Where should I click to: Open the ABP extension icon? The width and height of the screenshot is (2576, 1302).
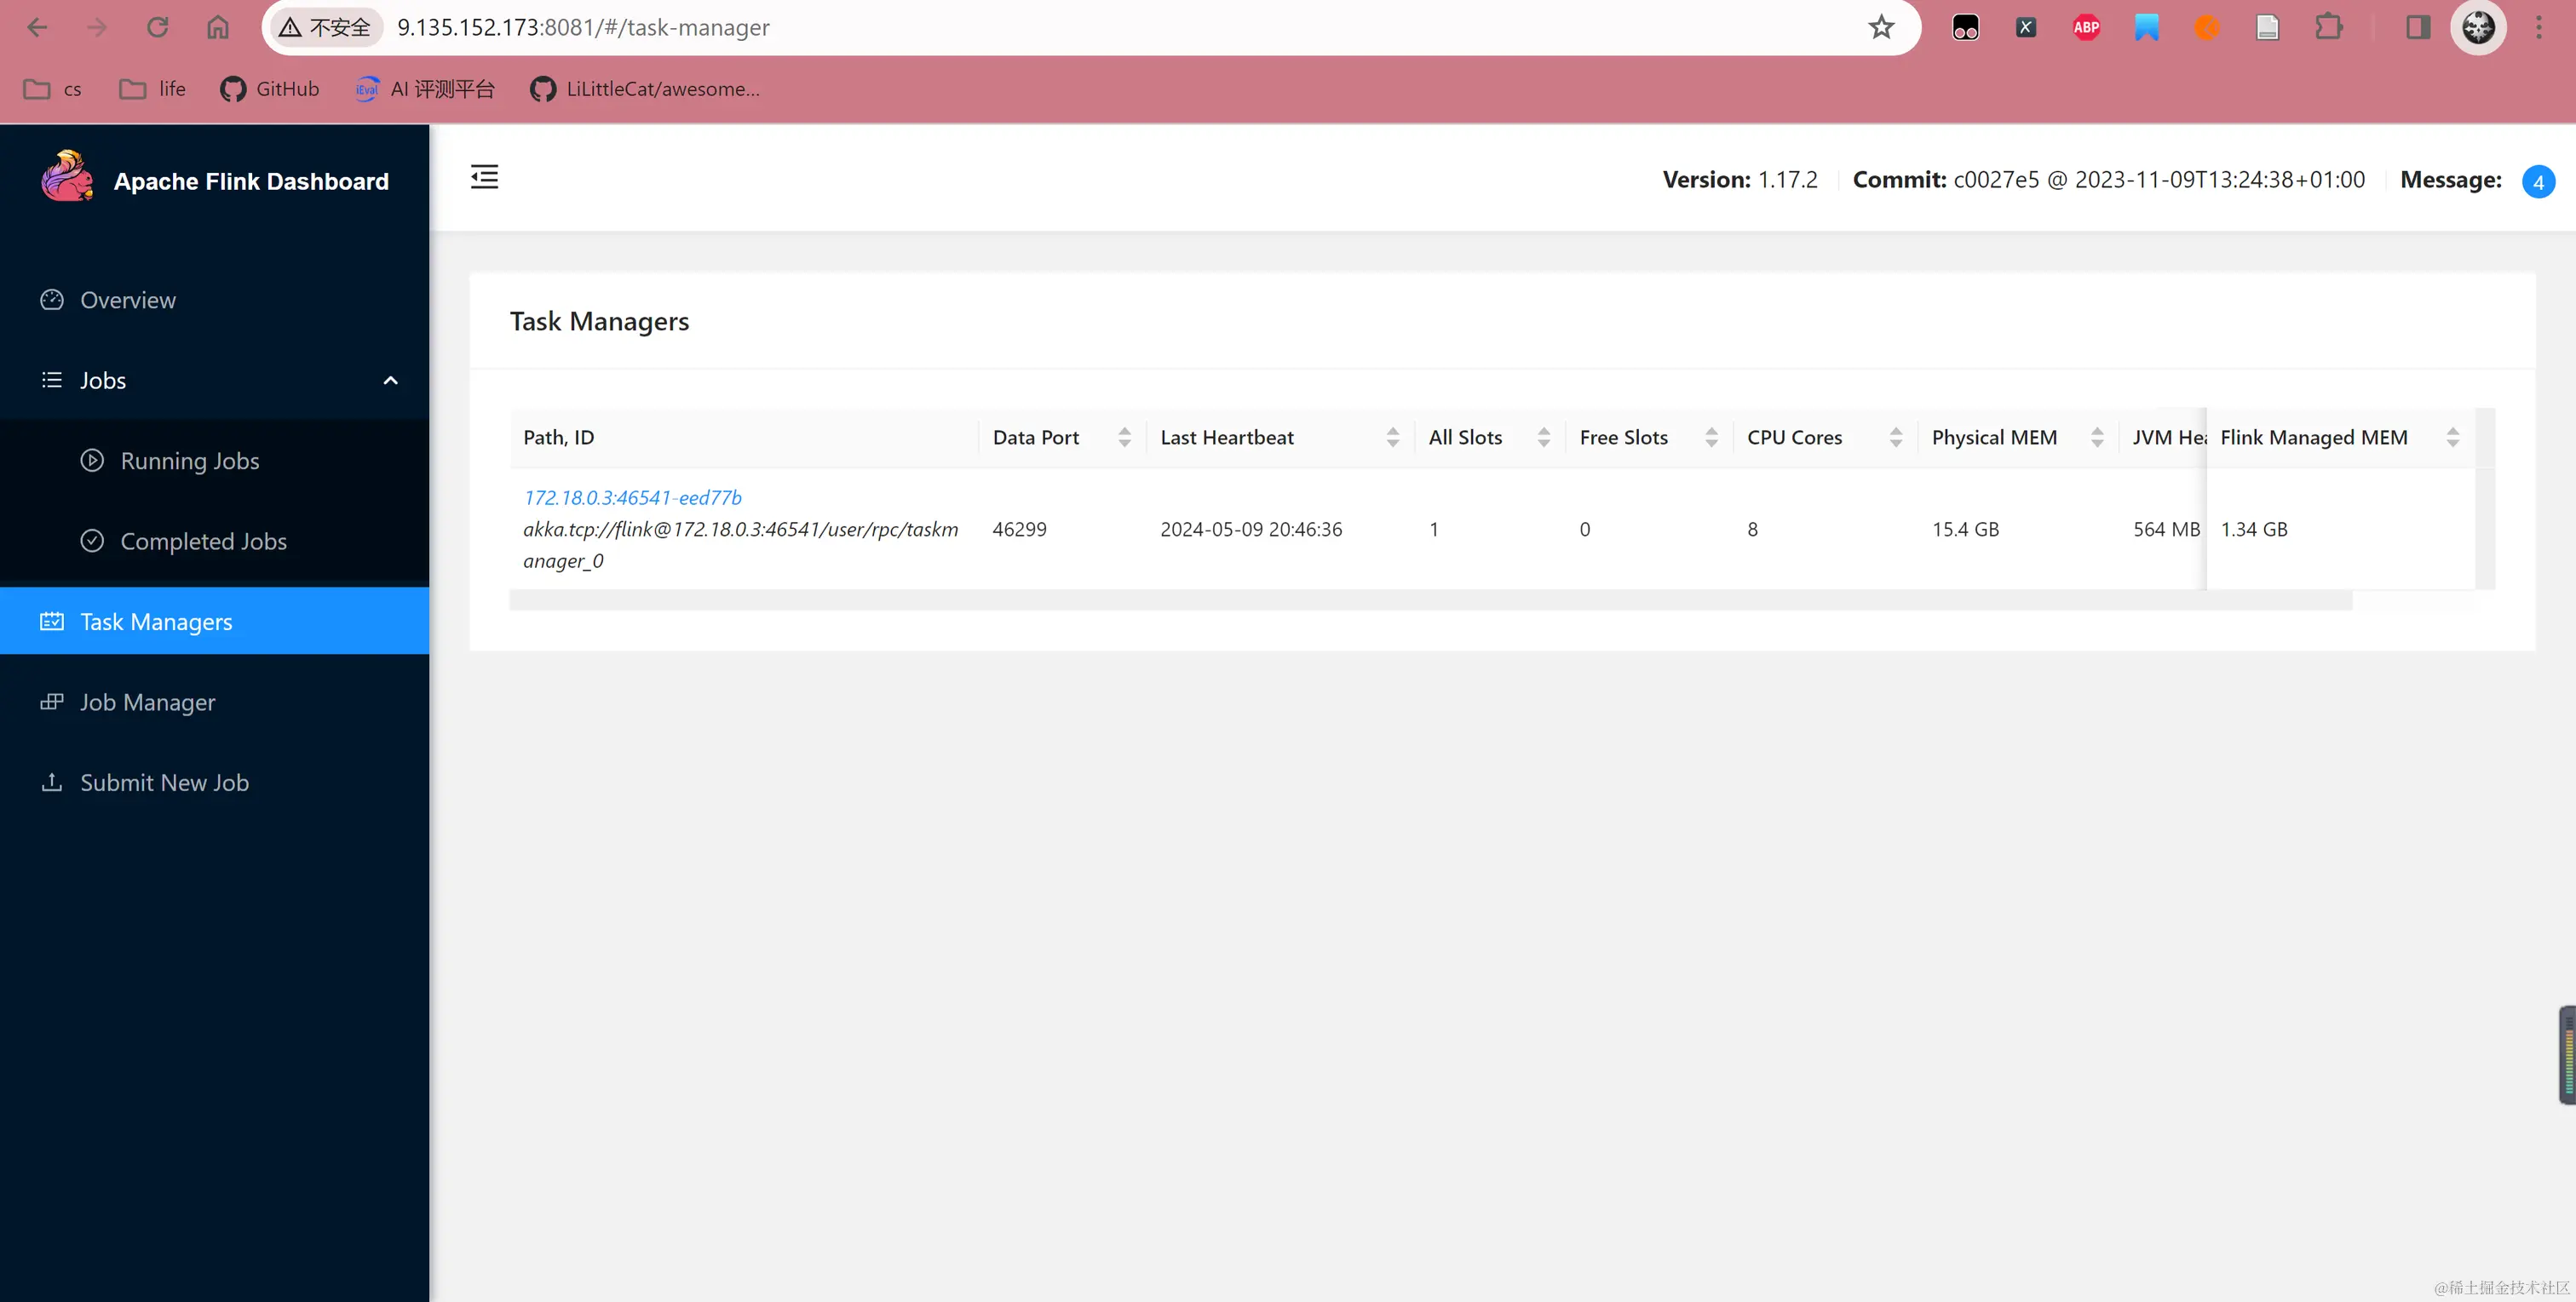[x=2086, y=28]
